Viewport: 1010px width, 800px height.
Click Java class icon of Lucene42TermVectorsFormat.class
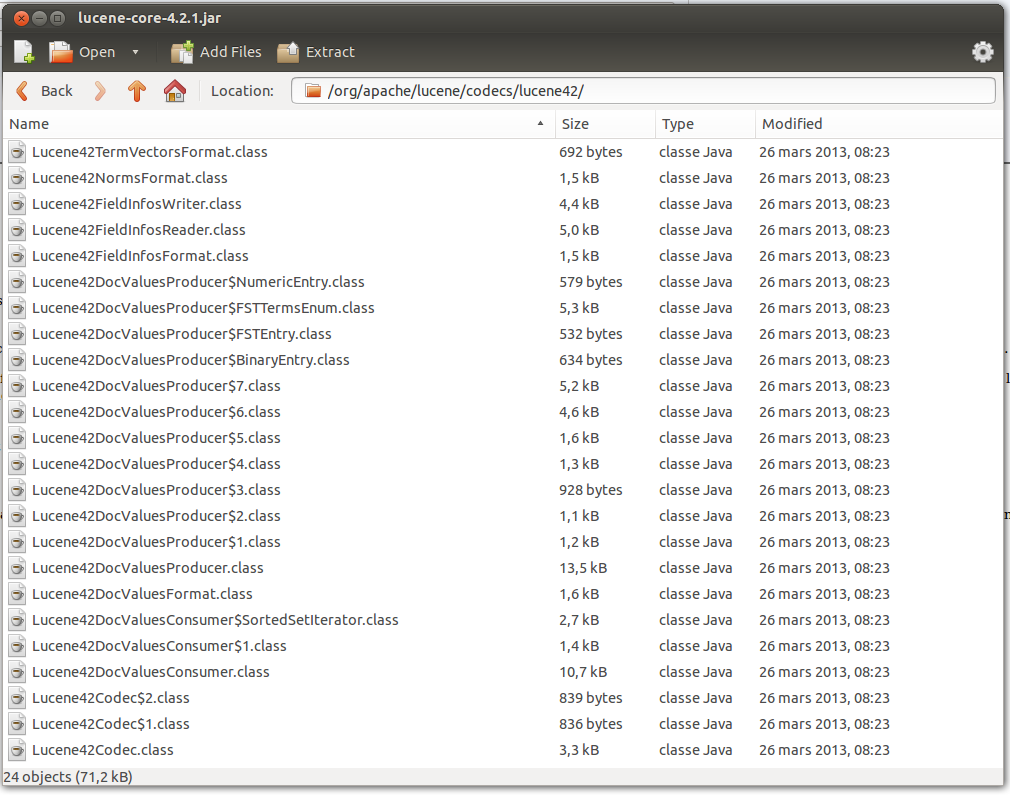(x=17, y=152)
